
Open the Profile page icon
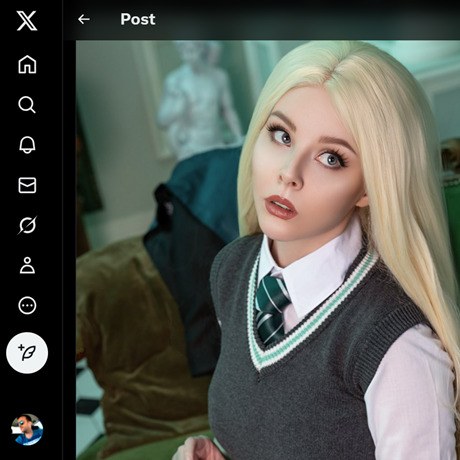coord(27,265)
